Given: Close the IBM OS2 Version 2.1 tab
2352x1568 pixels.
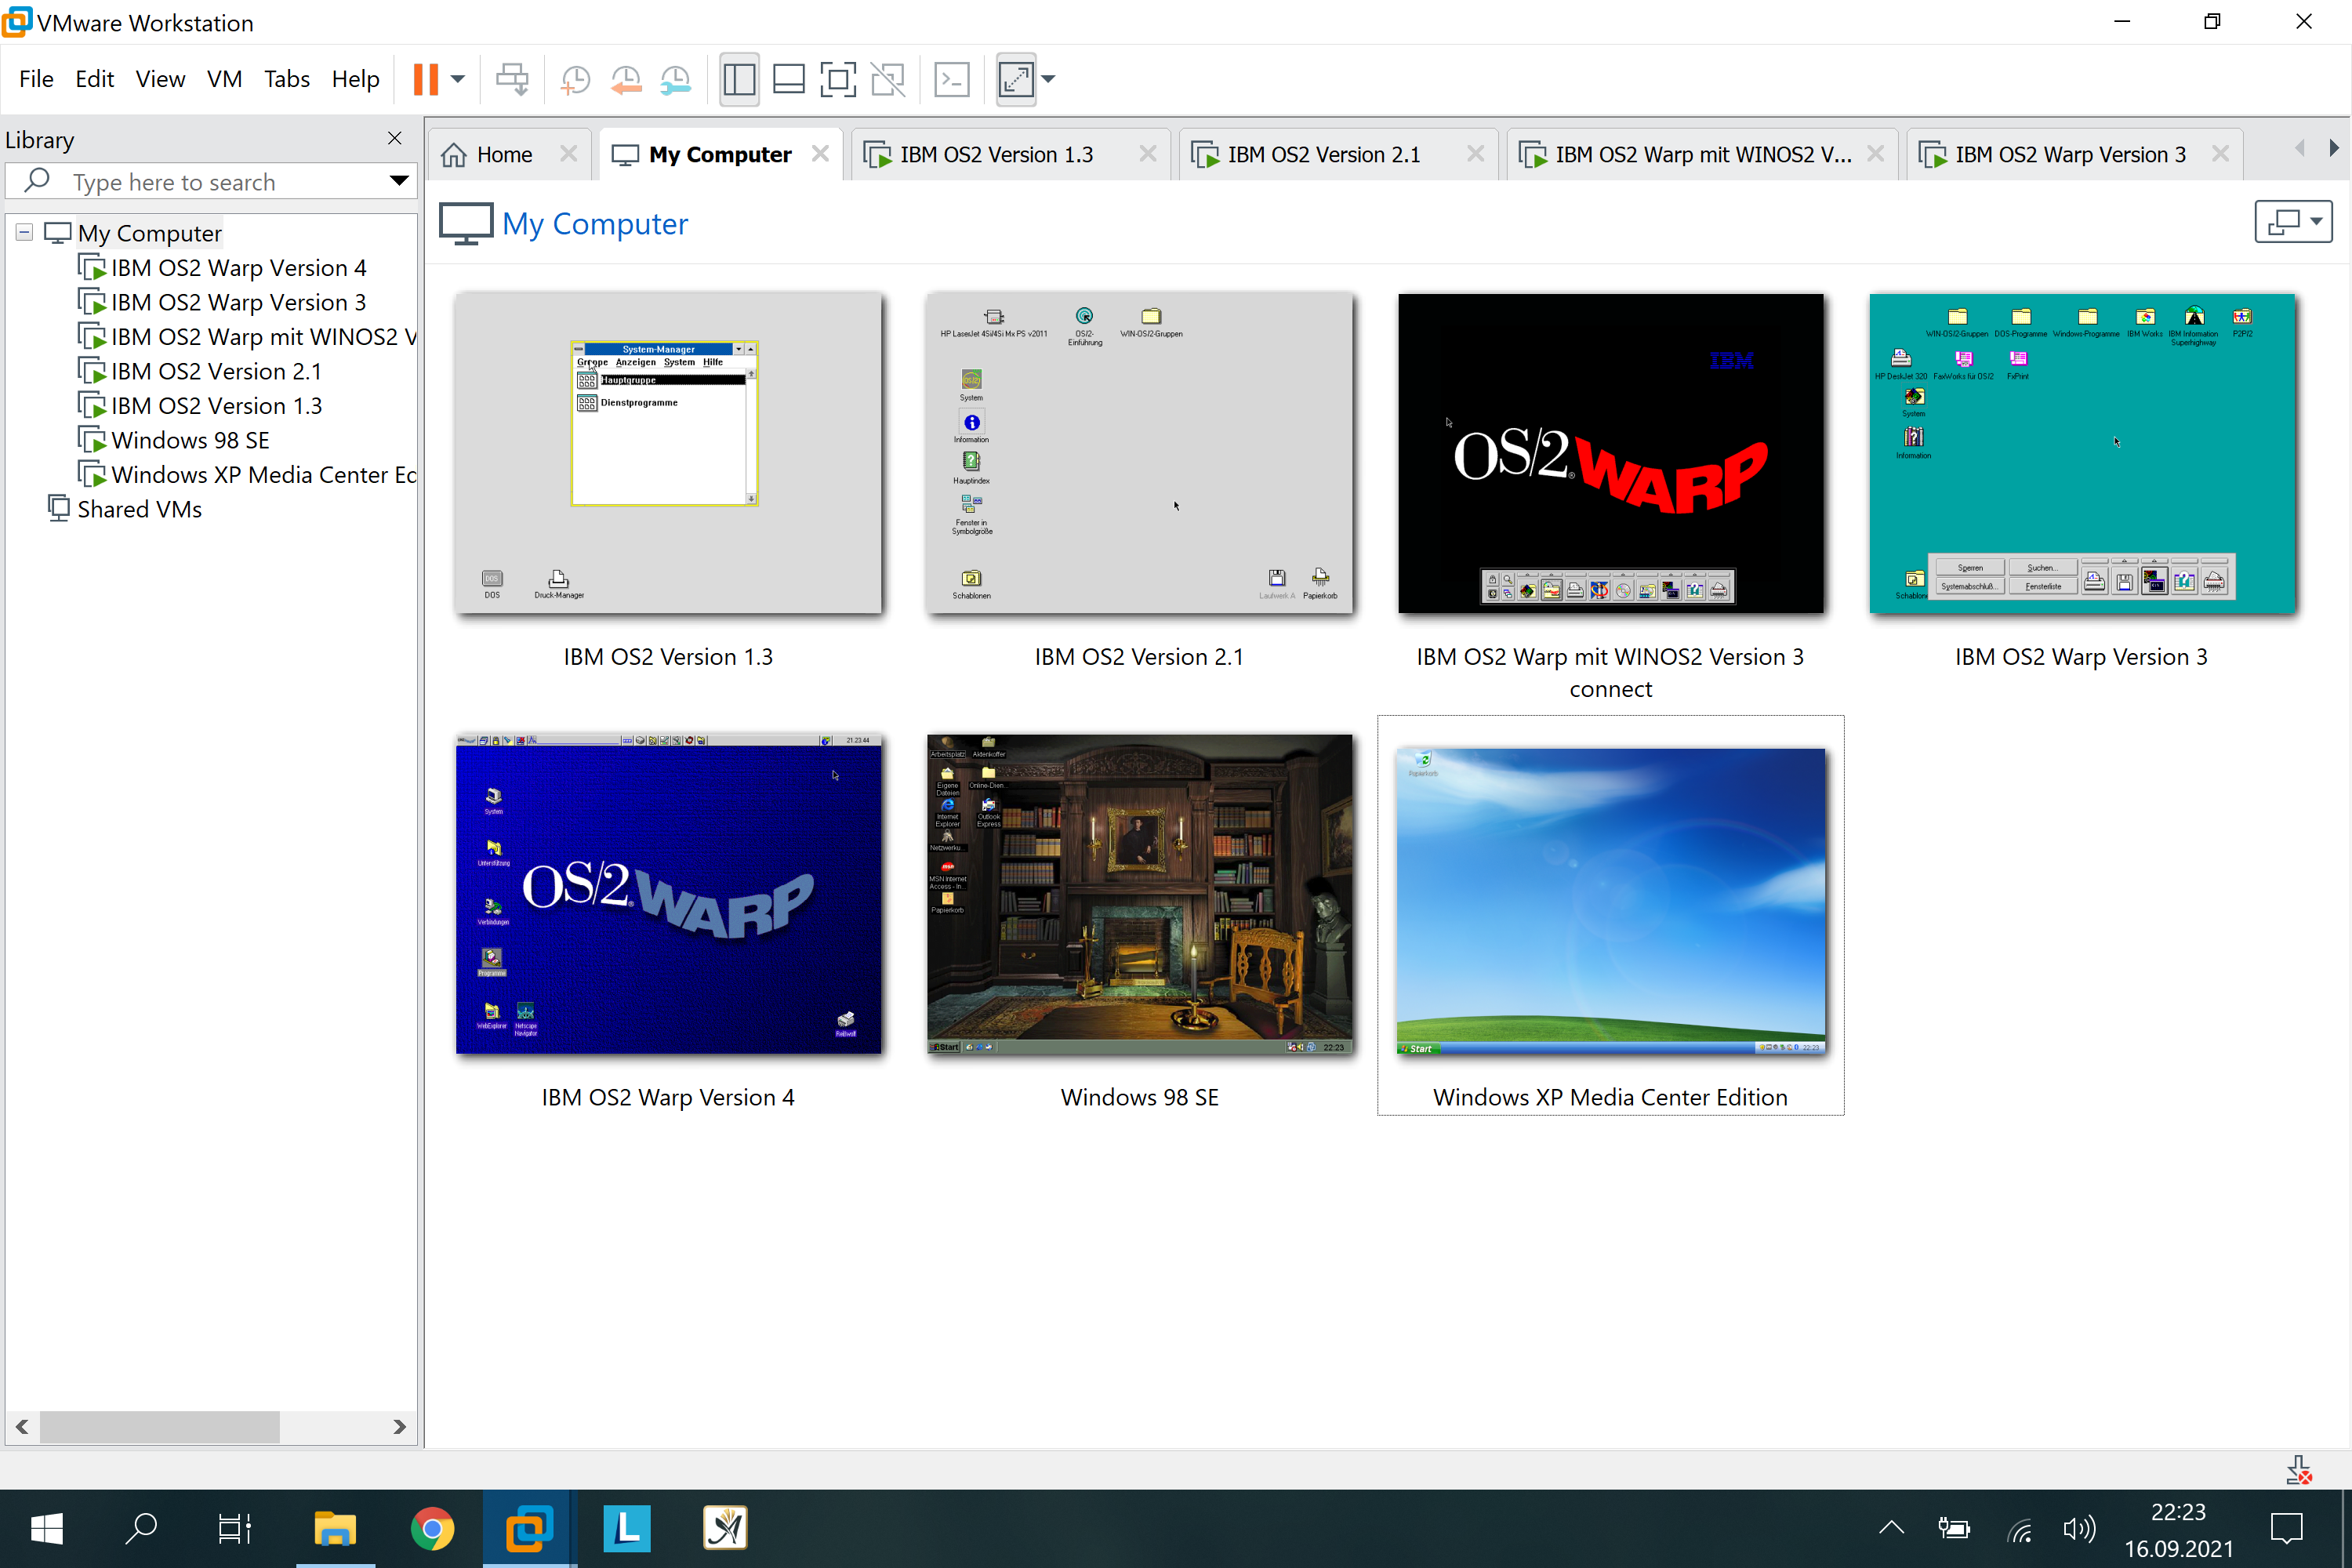Looking at the screenshot, I should coord(1475,154).
